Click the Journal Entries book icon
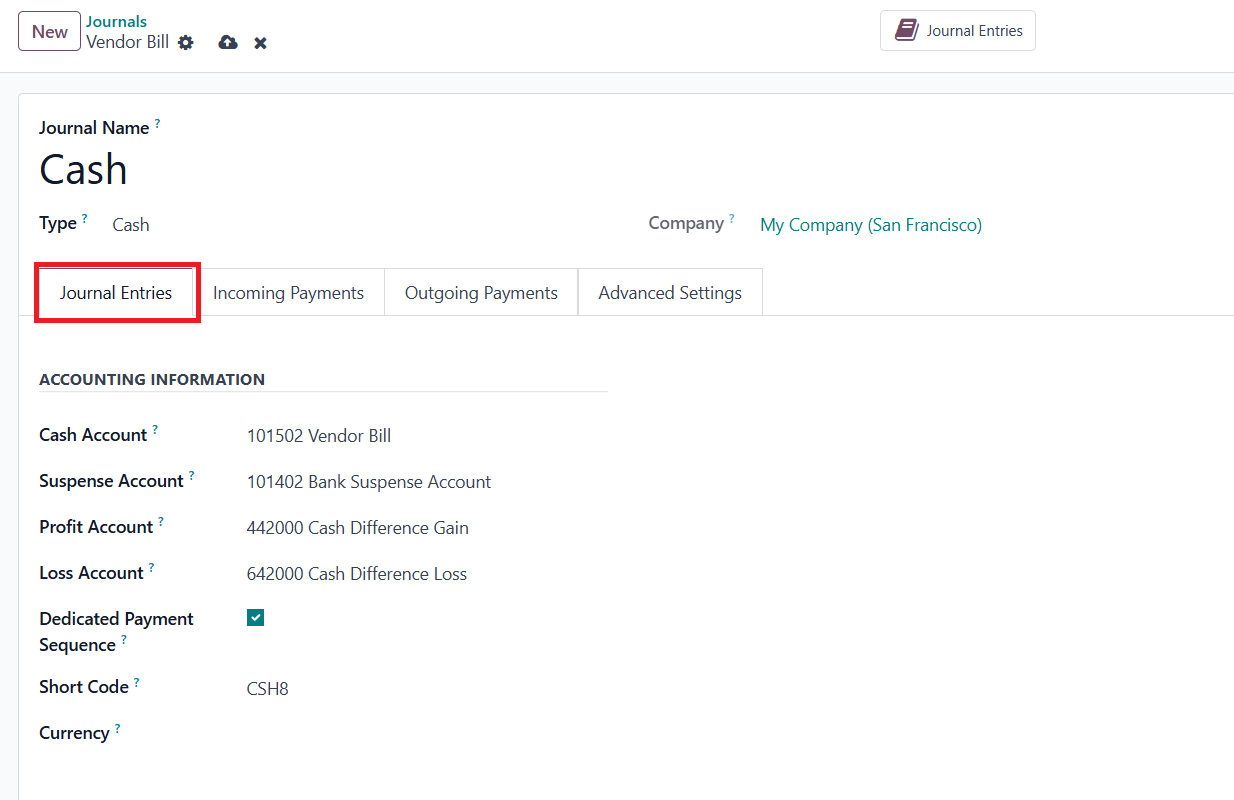This screenshot has height=800, width=1234. coord(906,30)
